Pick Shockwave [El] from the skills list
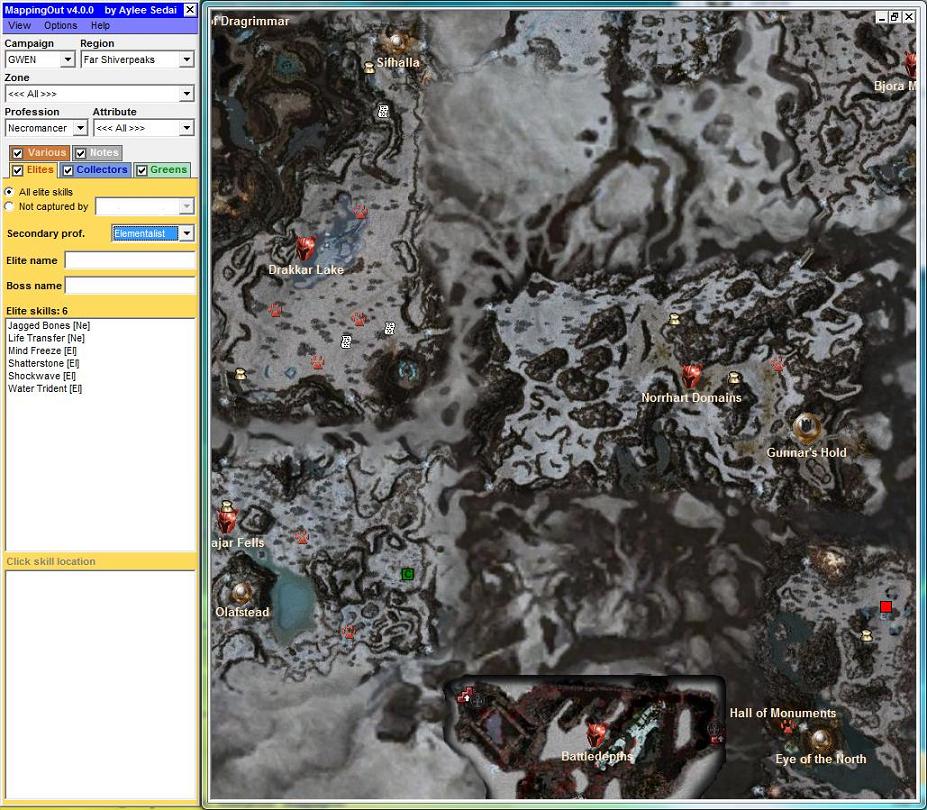The image size is (927, 810). point(41,376)
